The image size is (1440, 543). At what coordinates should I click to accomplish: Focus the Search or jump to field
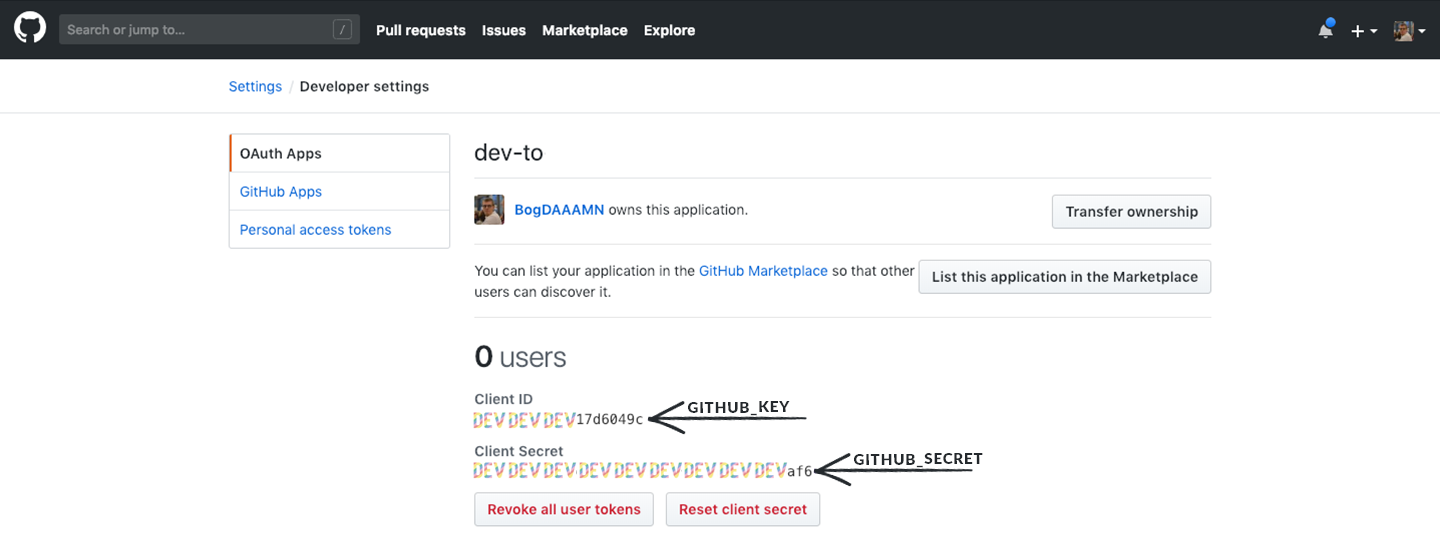(208, 30)
